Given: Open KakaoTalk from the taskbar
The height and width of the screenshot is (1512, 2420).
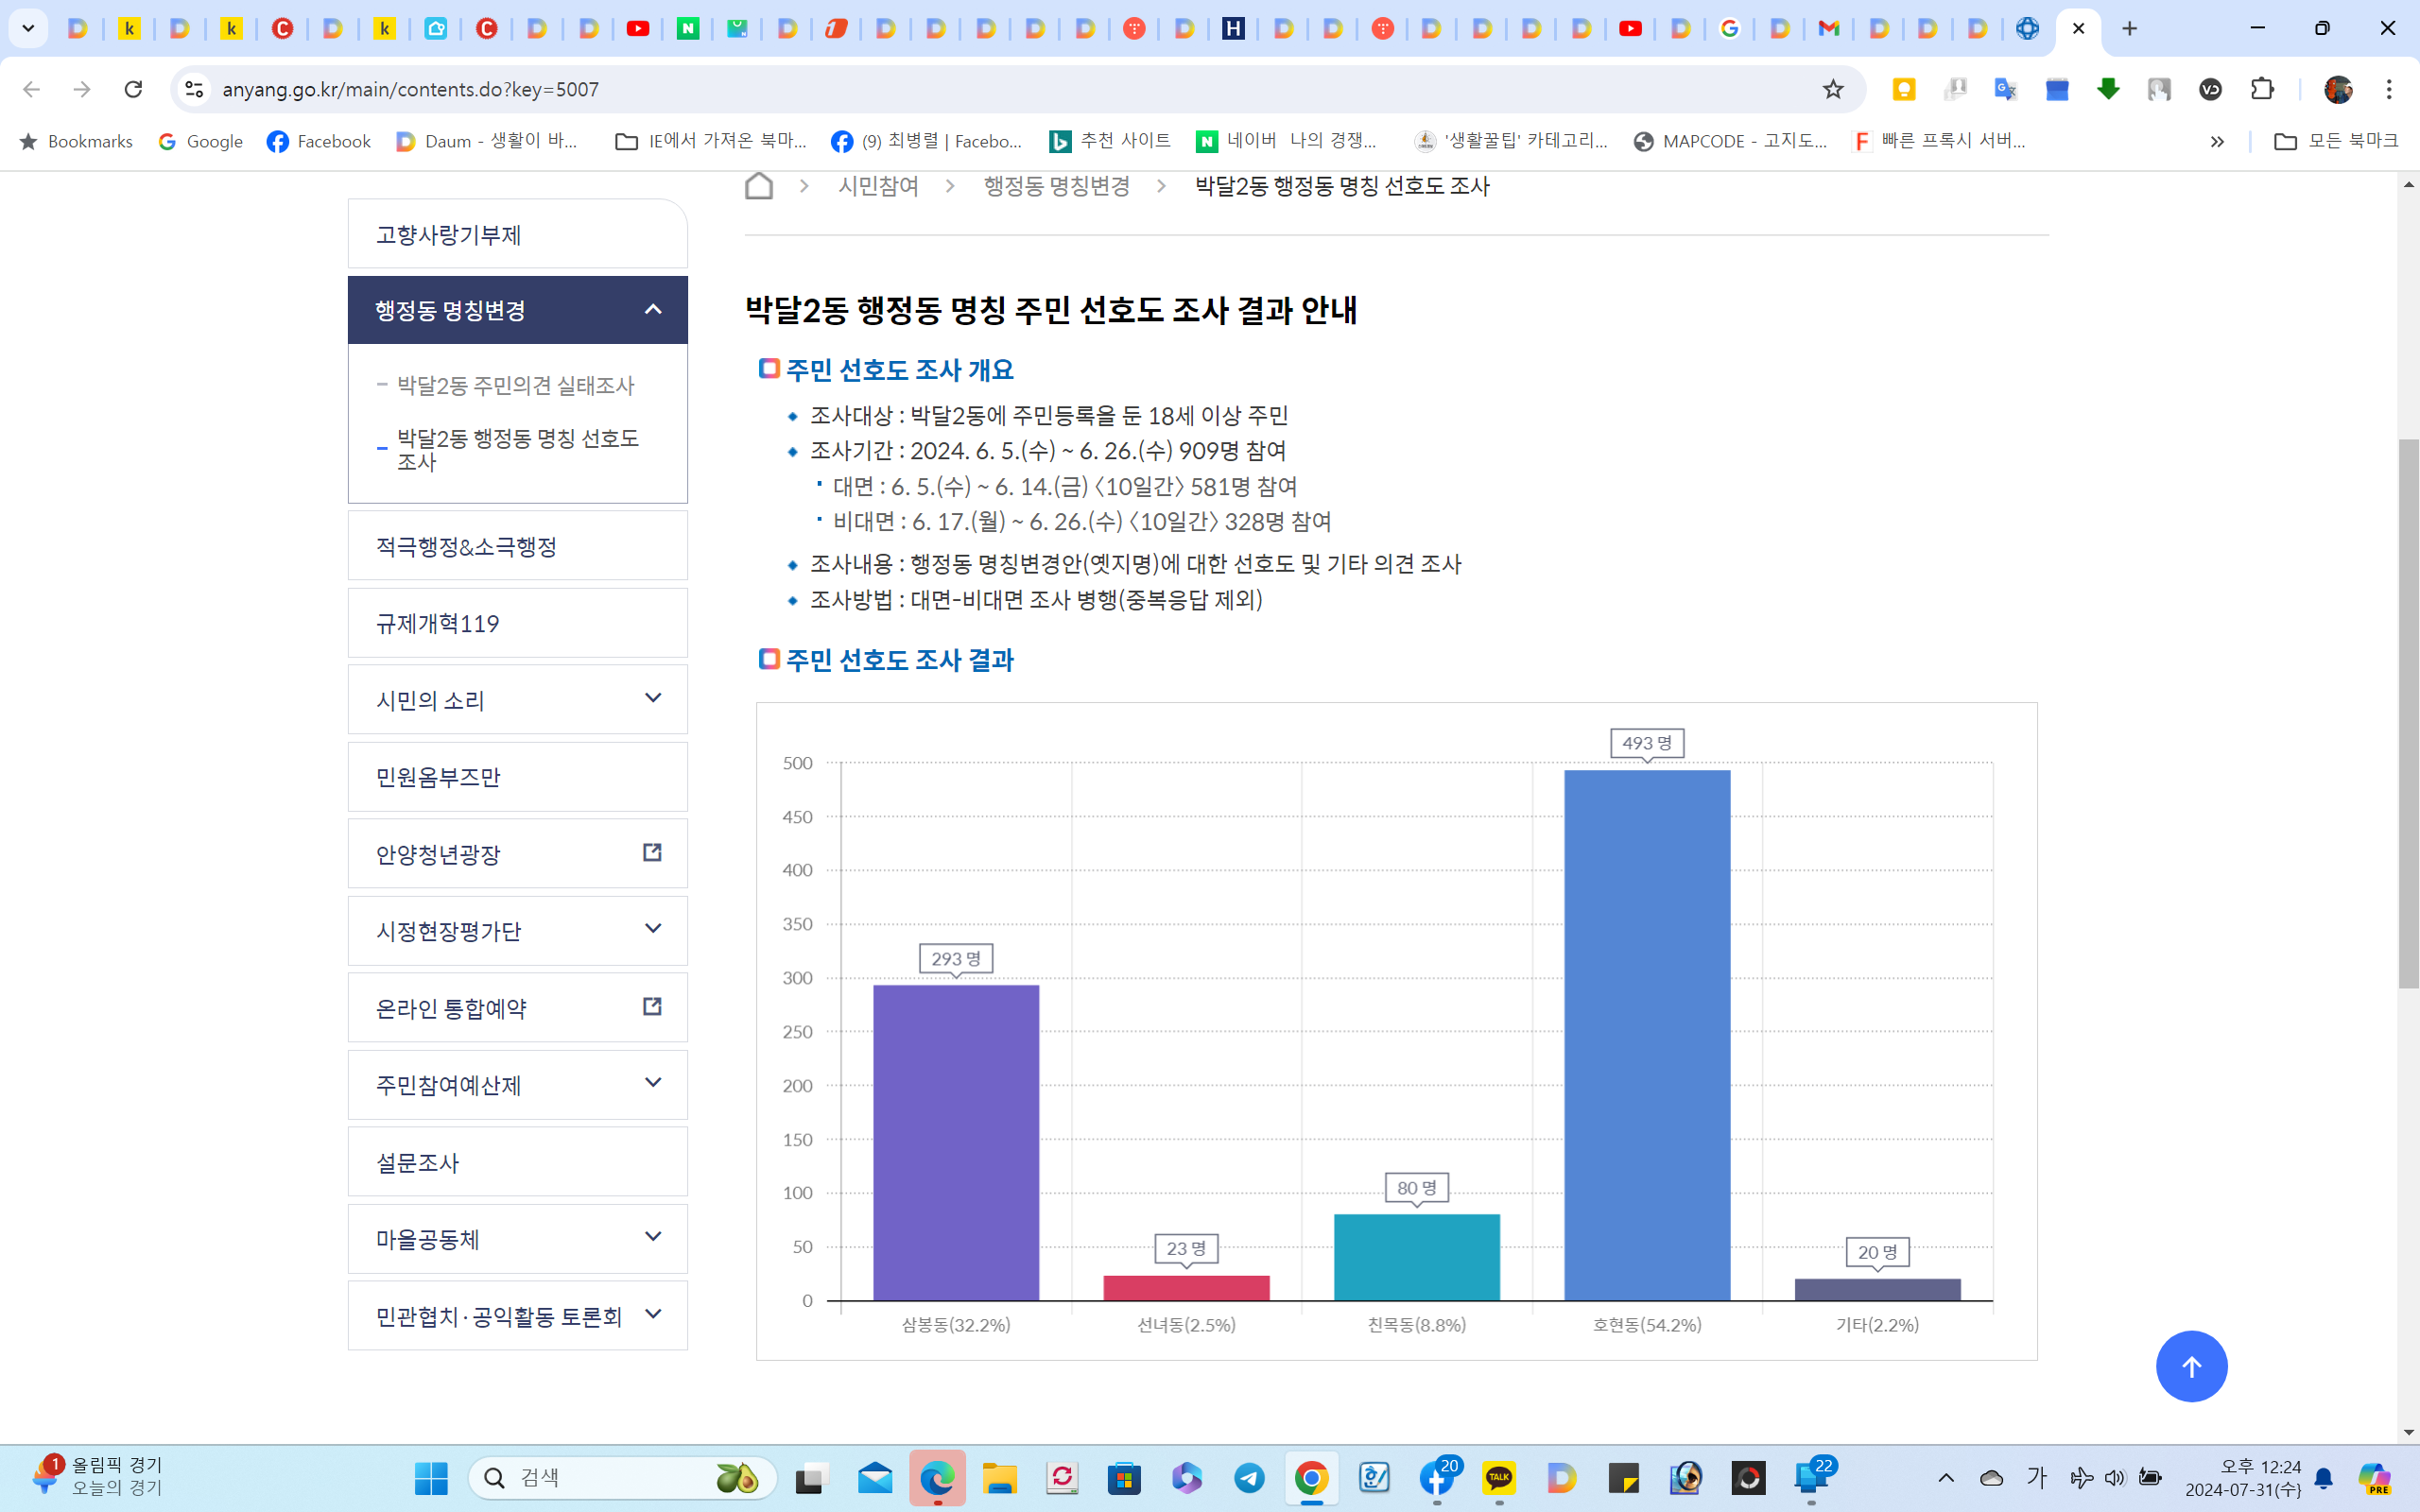Looking at the screenshot, I should coord(1498,1477).
